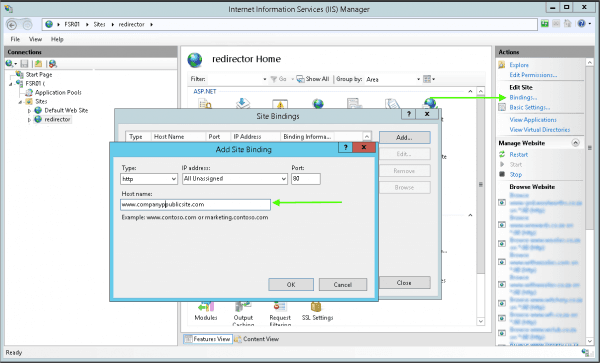Click the green refresh page icon
The width and height of the screenshot is (600, 363).
pyautogui.click(x=545, y=24)
